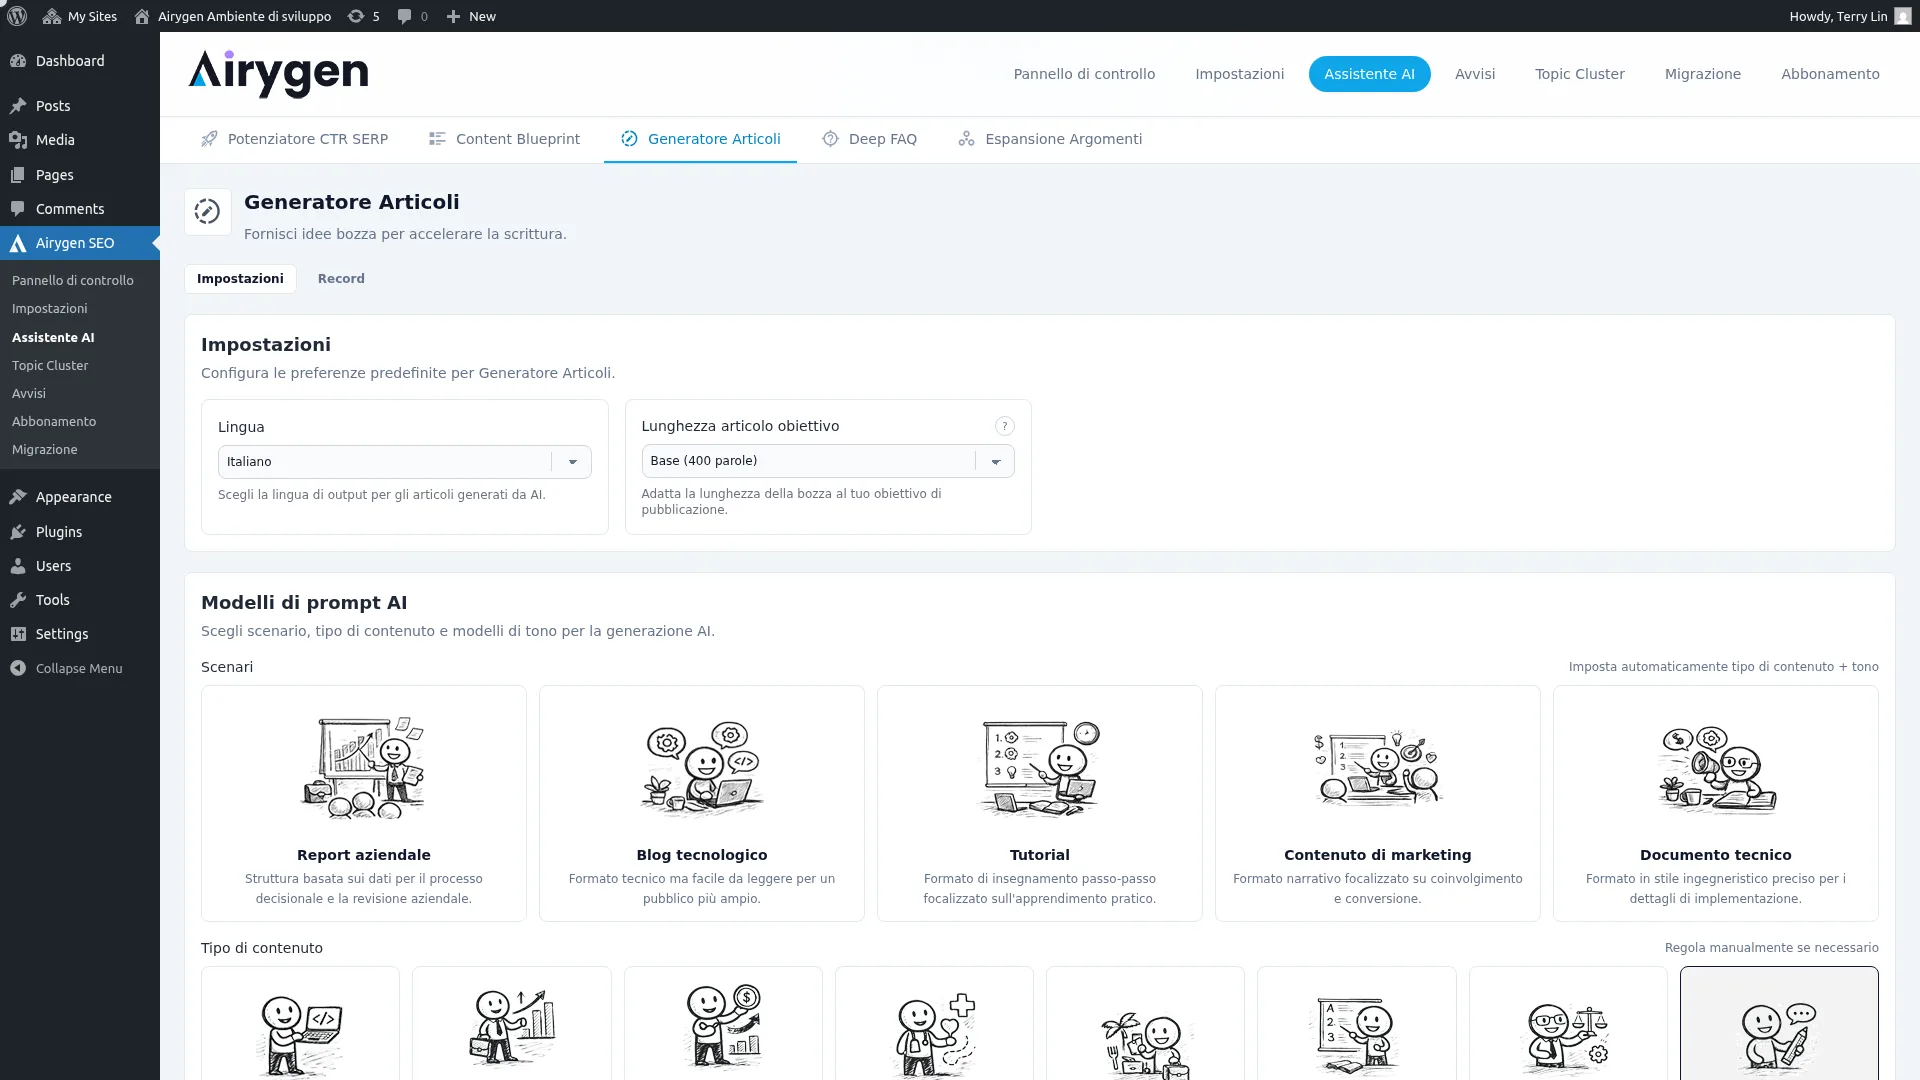Click the help question mark for article length
Image resolution: width=1920 pixels, height=1080 pixels.
click(1005, 427)
